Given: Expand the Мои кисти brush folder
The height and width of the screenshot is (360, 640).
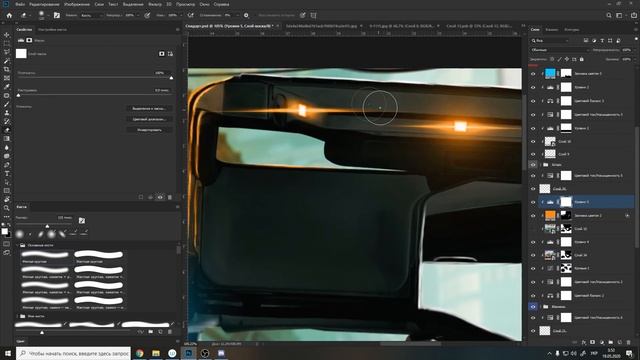Looking at the screenshot, I should (x=18, y=316).
